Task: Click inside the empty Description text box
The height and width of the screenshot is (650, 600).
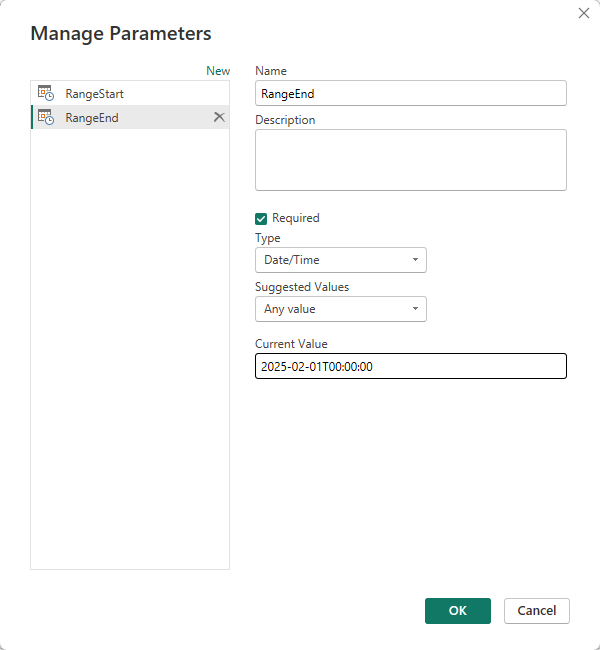Action: coord(410,160)
